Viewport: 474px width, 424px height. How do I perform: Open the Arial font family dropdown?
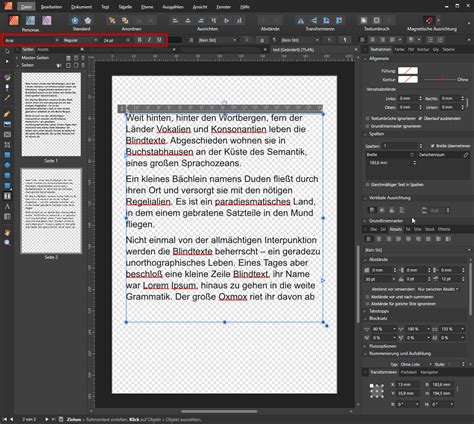click(32, 40)
